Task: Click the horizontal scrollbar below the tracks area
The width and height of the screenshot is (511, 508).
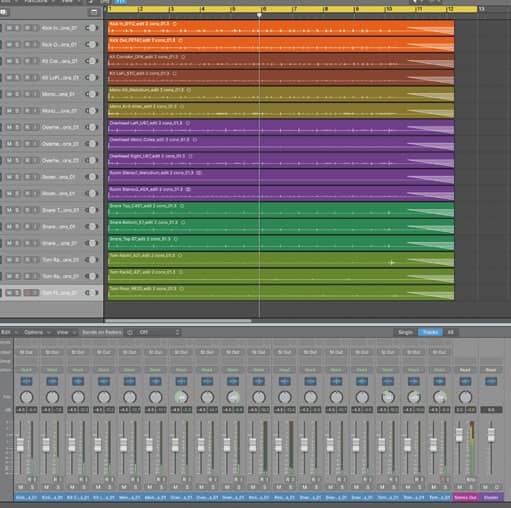Action: pos(178,321)
